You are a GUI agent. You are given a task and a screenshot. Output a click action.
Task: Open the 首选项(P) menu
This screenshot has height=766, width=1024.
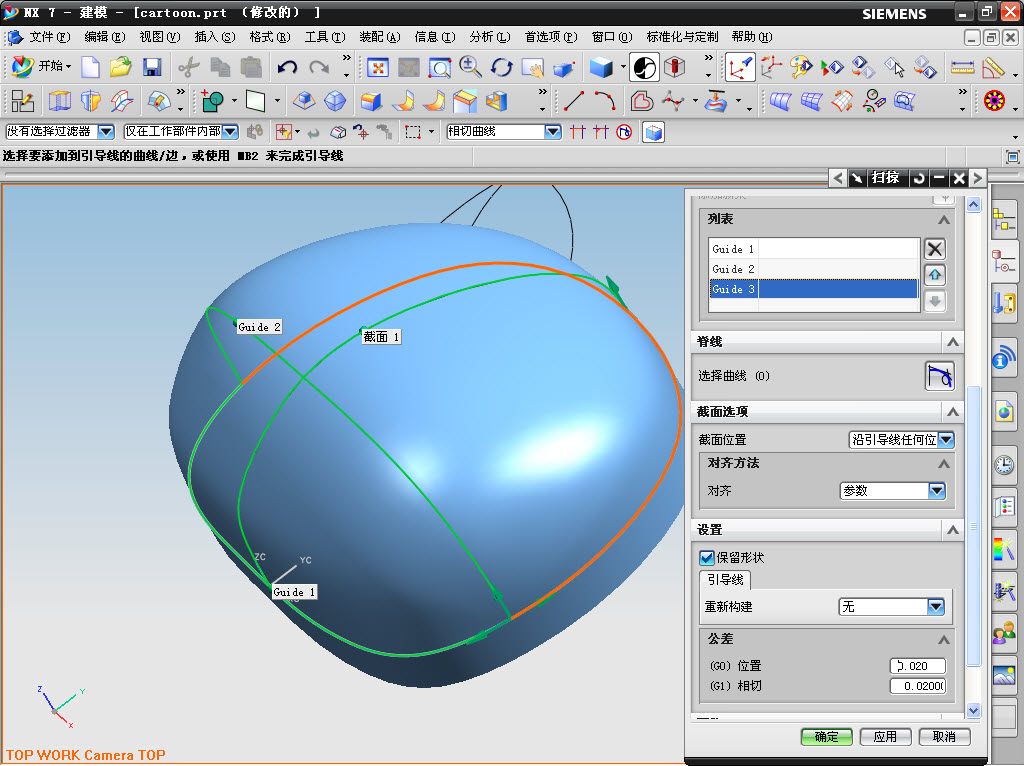point(551,37)
